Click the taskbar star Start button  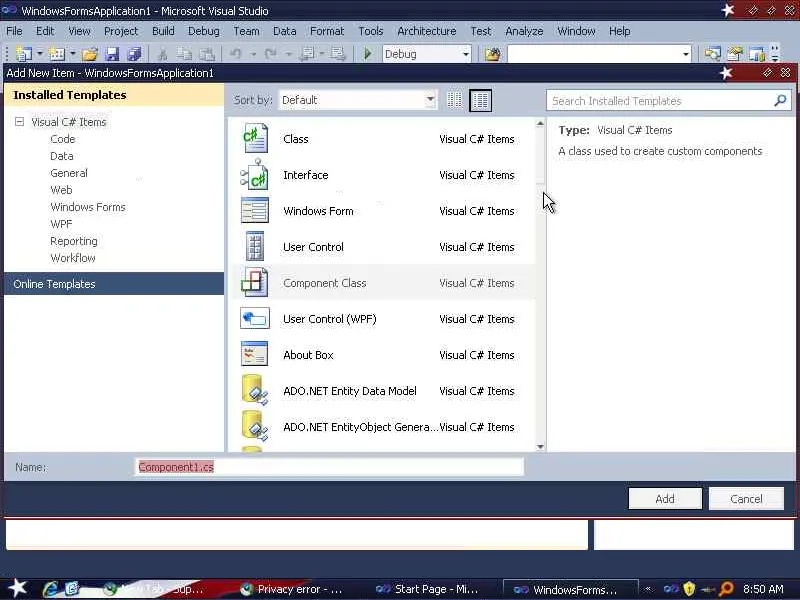pos(17,588)
